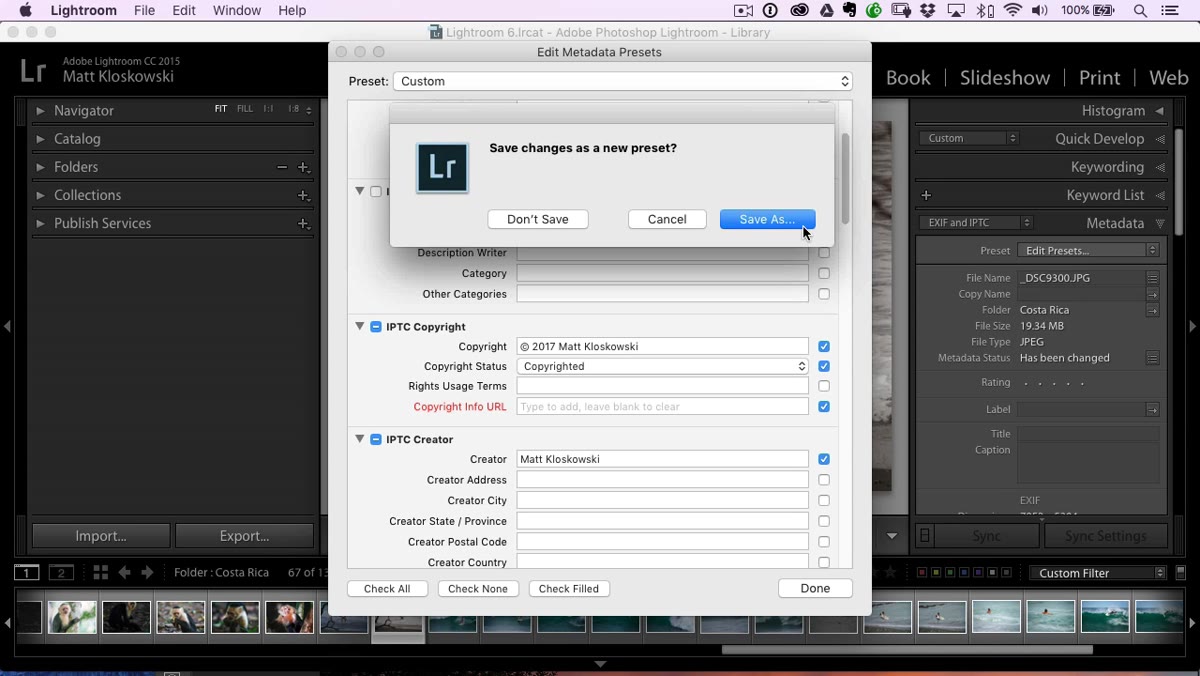The height and width of the screenshot is (676, 1200).
Task: Uncheck the Copyright Status checkbox
Action: (x=824, y=366)
